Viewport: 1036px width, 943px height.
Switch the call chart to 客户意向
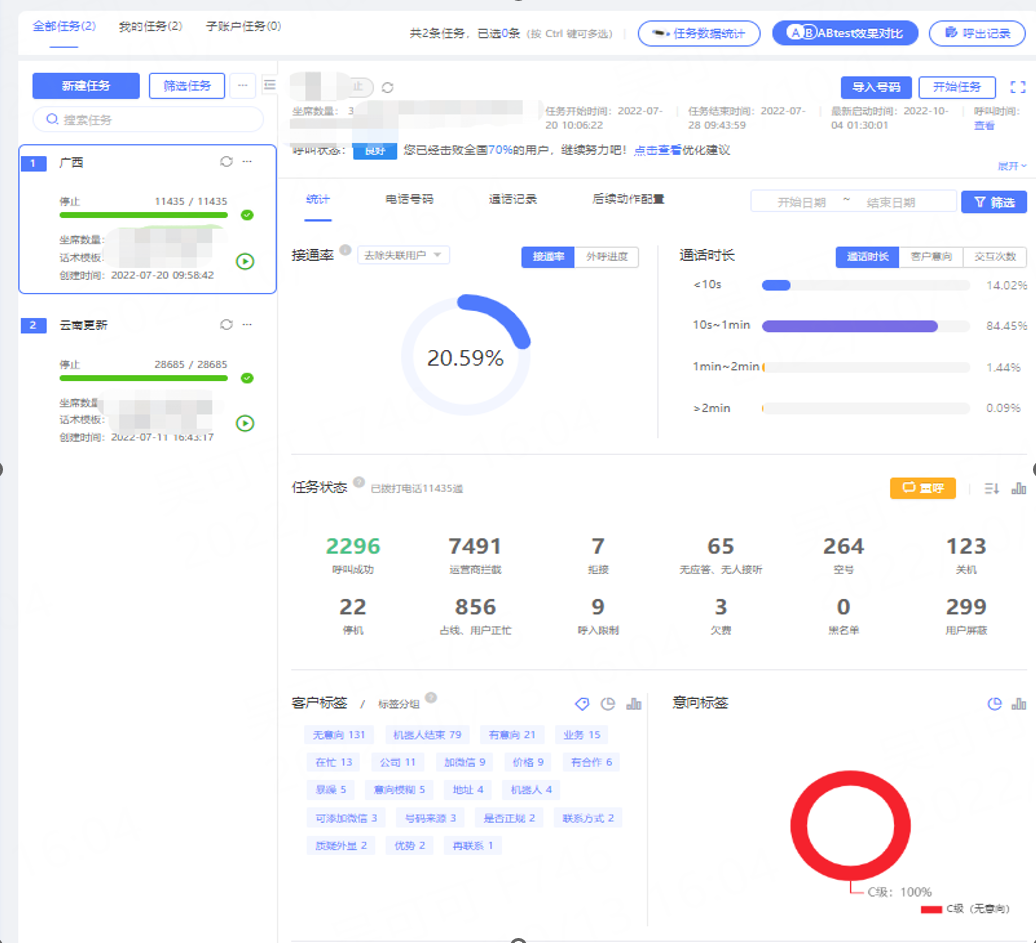(930, 257)
